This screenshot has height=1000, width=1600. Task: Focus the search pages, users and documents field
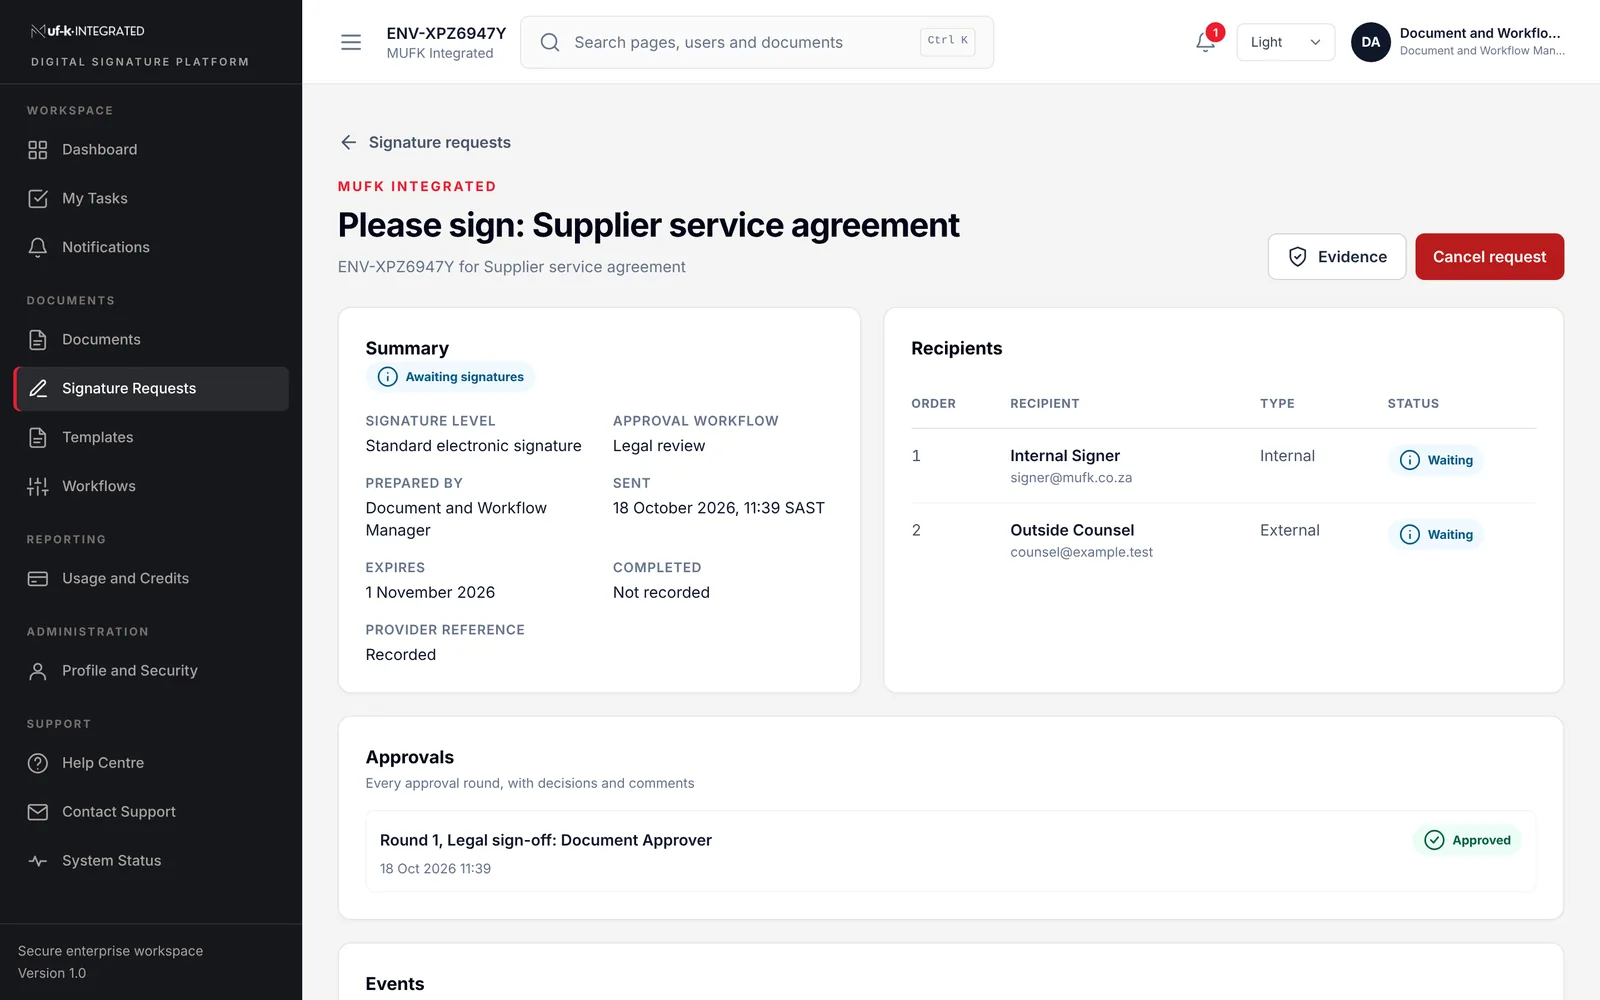click(757, 42)
